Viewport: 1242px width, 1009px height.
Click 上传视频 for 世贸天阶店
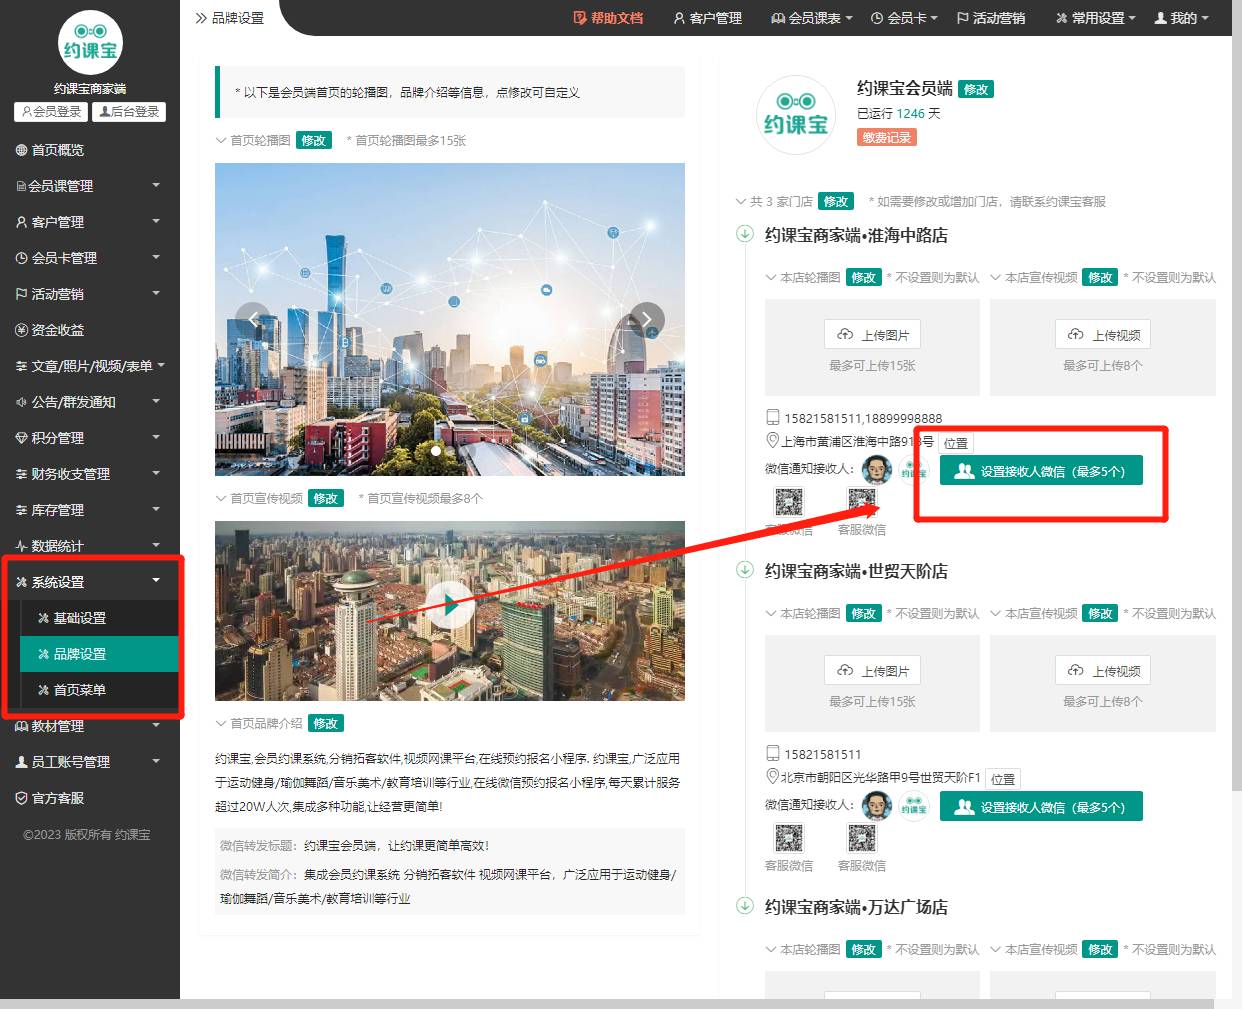tap(1103, 670)
